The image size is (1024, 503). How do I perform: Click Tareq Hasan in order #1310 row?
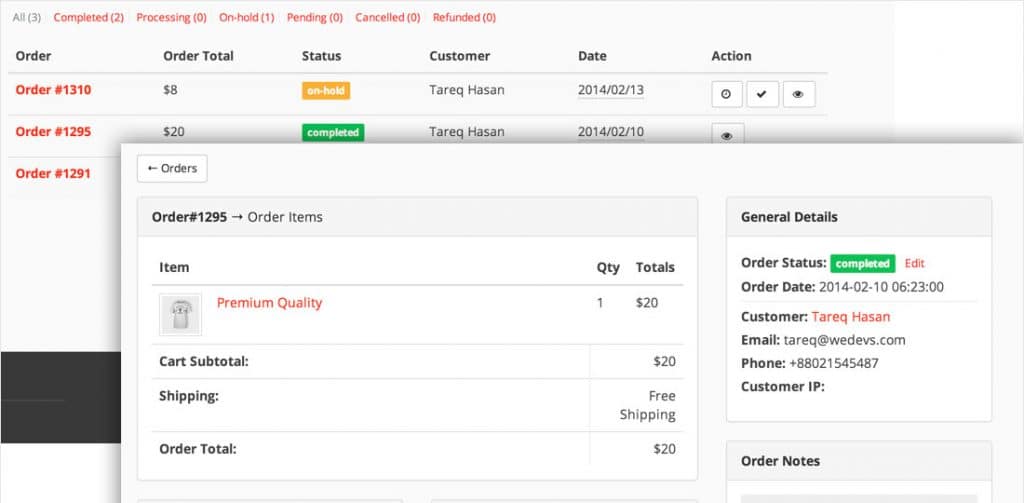click(x=467, y=90)
